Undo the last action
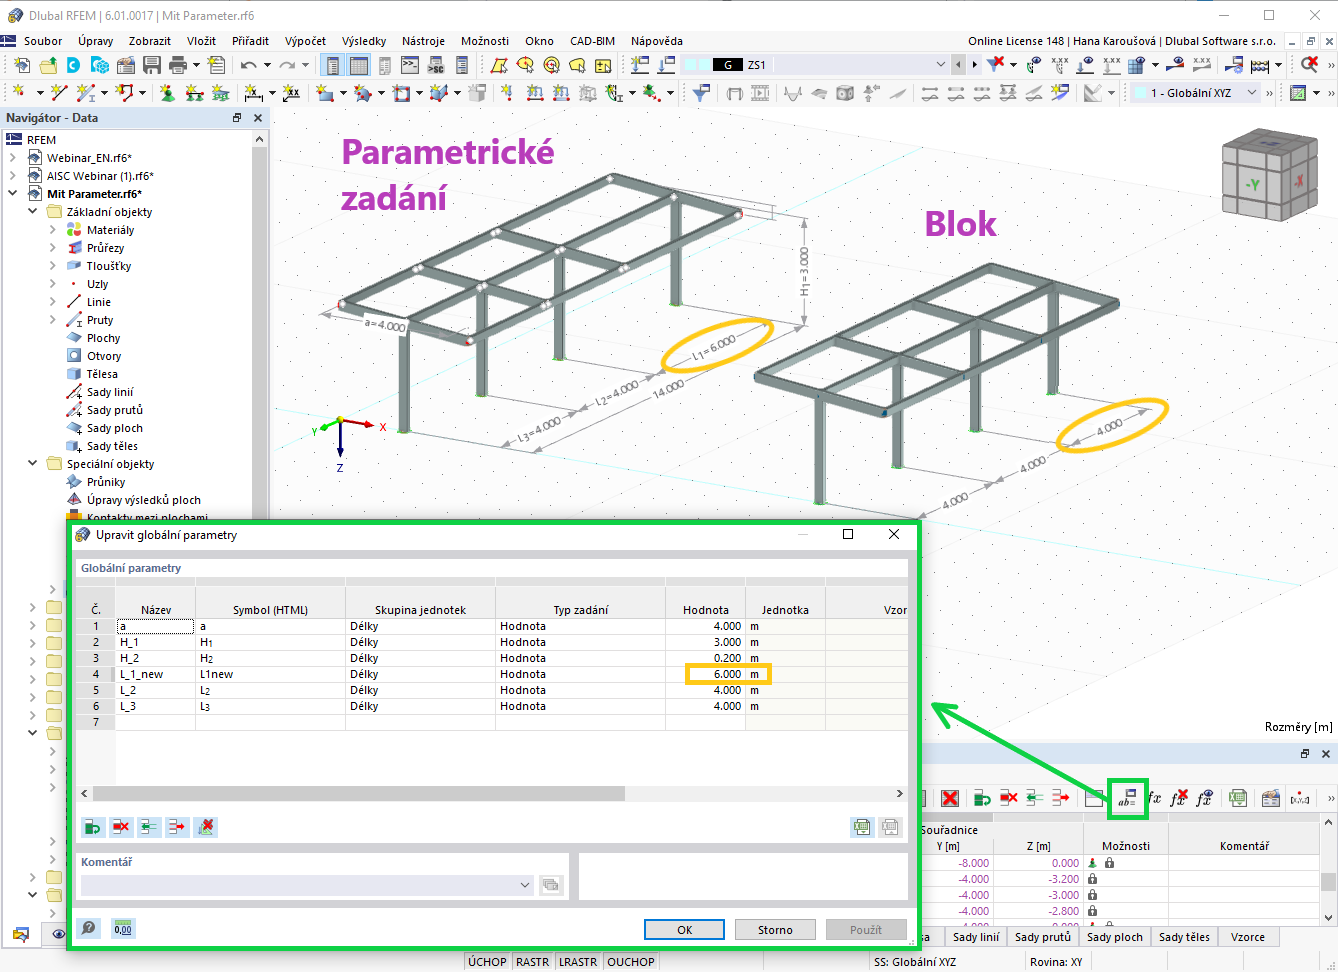 [248, 65]
